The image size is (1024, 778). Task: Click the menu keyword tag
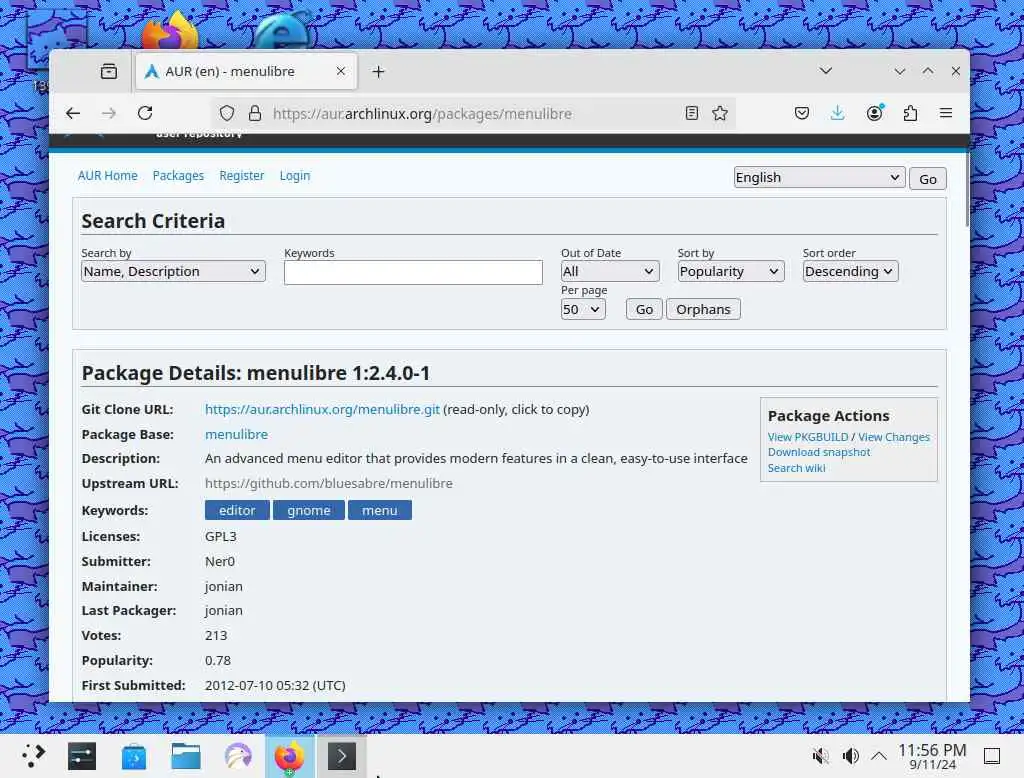379,510
